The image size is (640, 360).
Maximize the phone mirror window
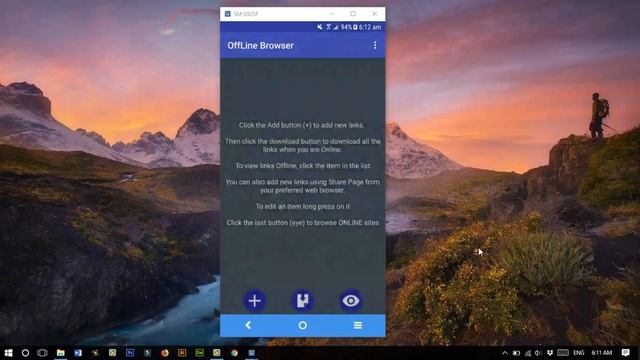[x=353, y=14]
